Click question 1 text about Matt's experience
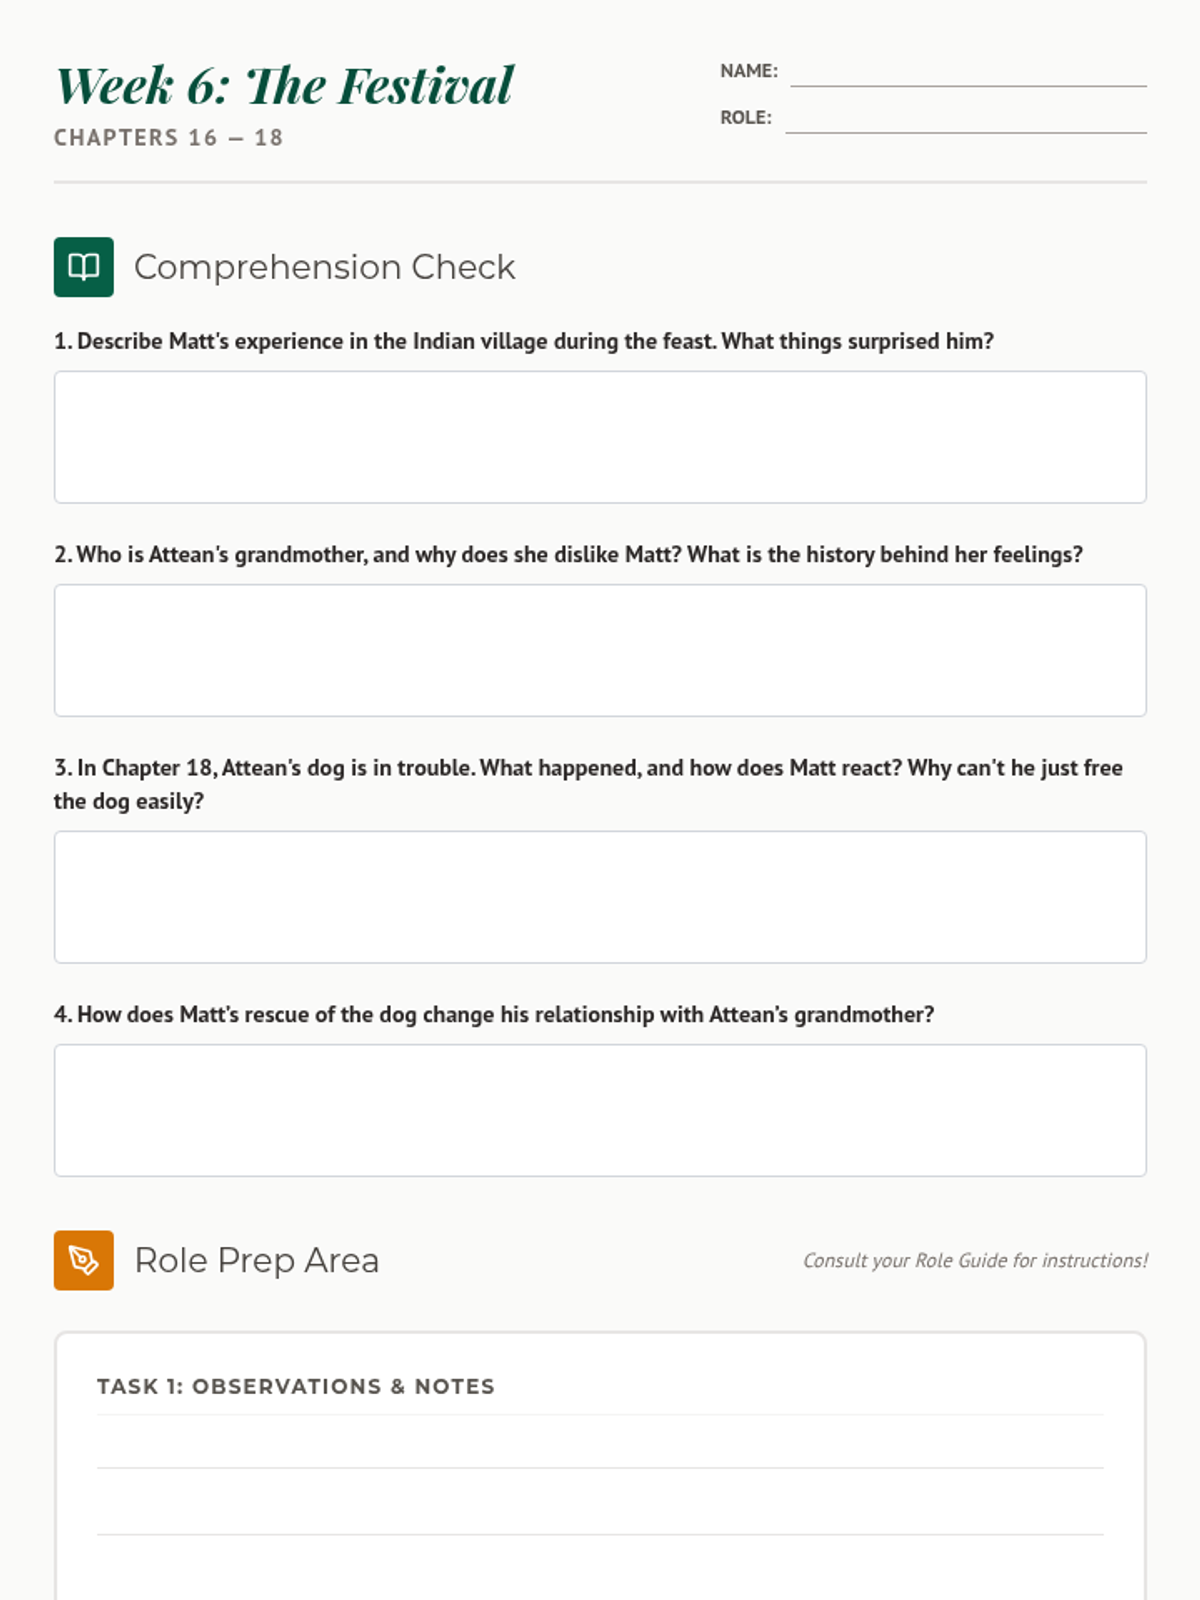The image size is (1200, 1600). pyautogui.click(x=524, y=341)
